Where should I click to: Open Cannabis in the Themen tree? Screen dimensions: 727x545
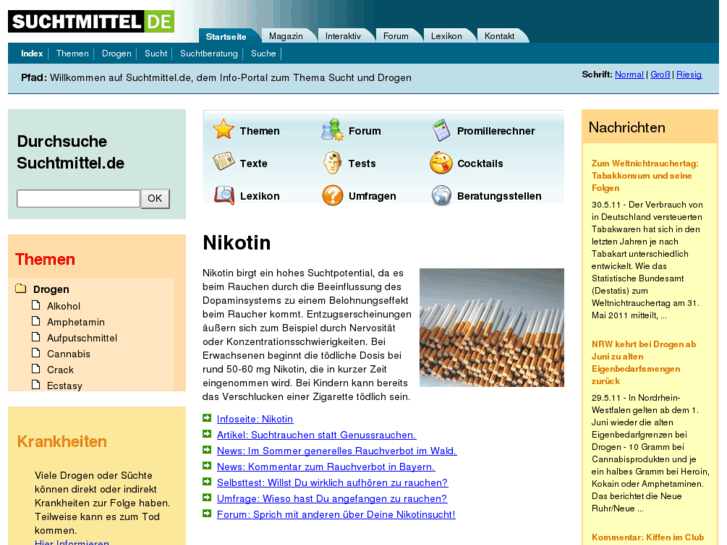(x=69, y=354)
